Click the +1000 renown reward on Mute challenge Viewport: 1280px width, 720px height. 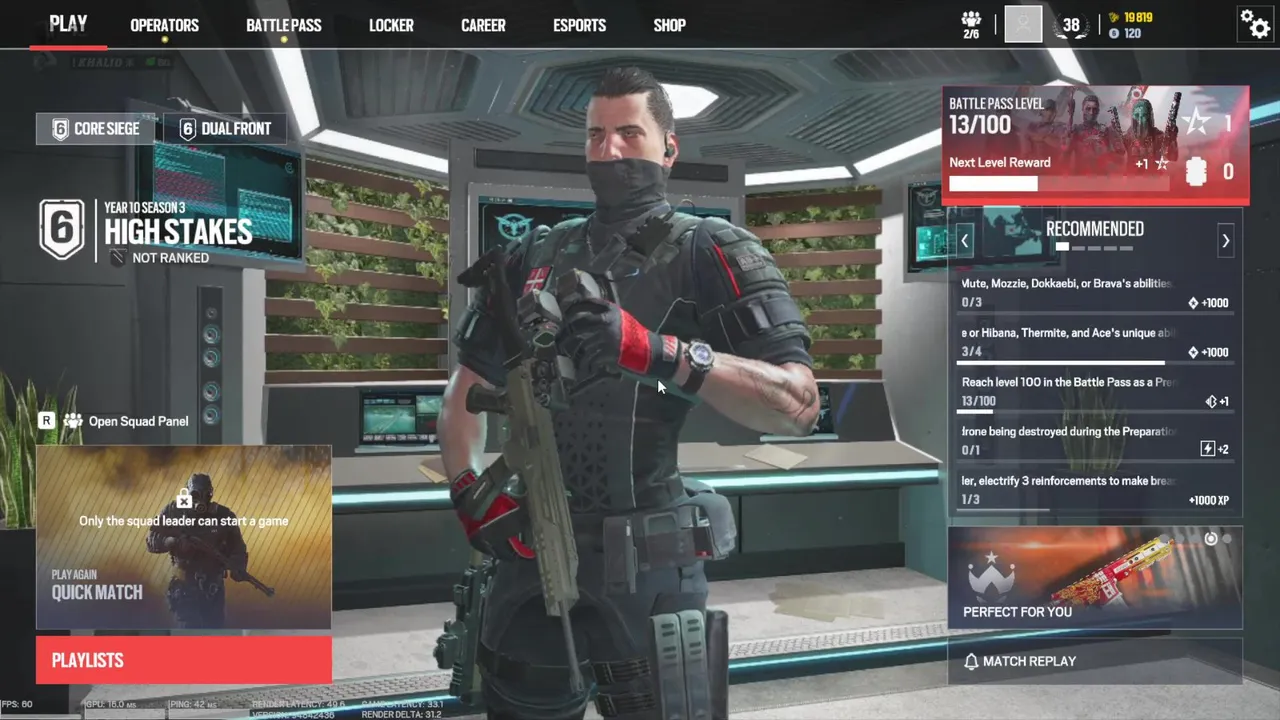[1207, 303]
